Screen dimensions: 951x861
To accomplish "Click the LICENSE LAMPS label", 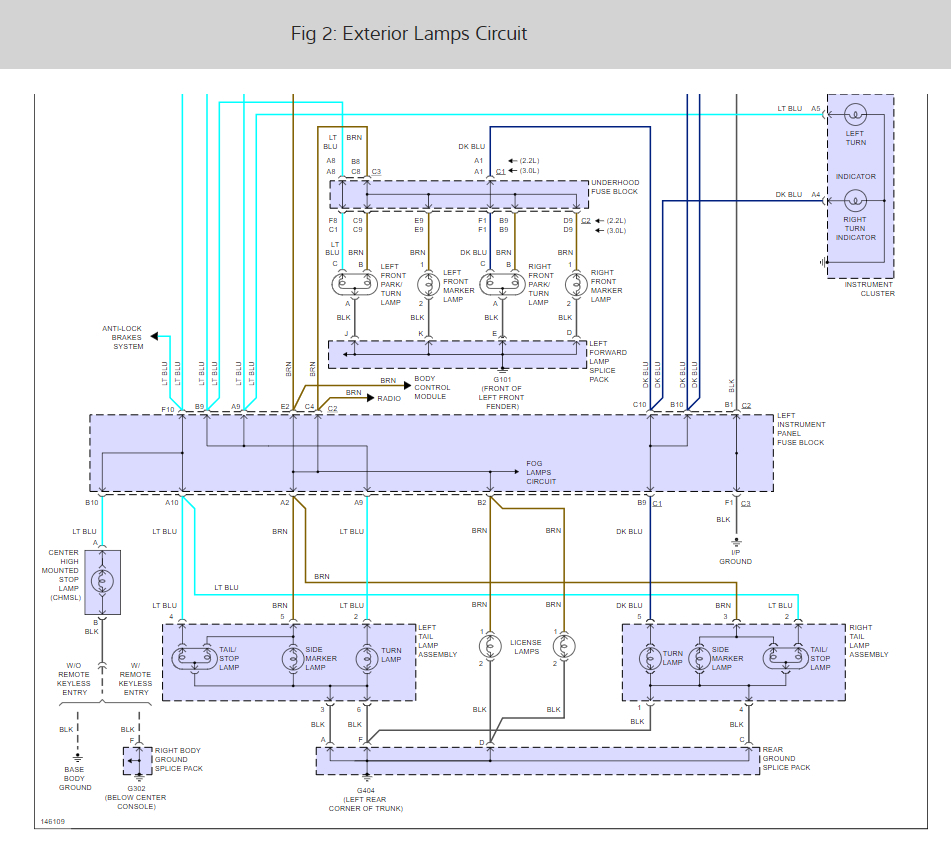I will [x=526, y=647].
